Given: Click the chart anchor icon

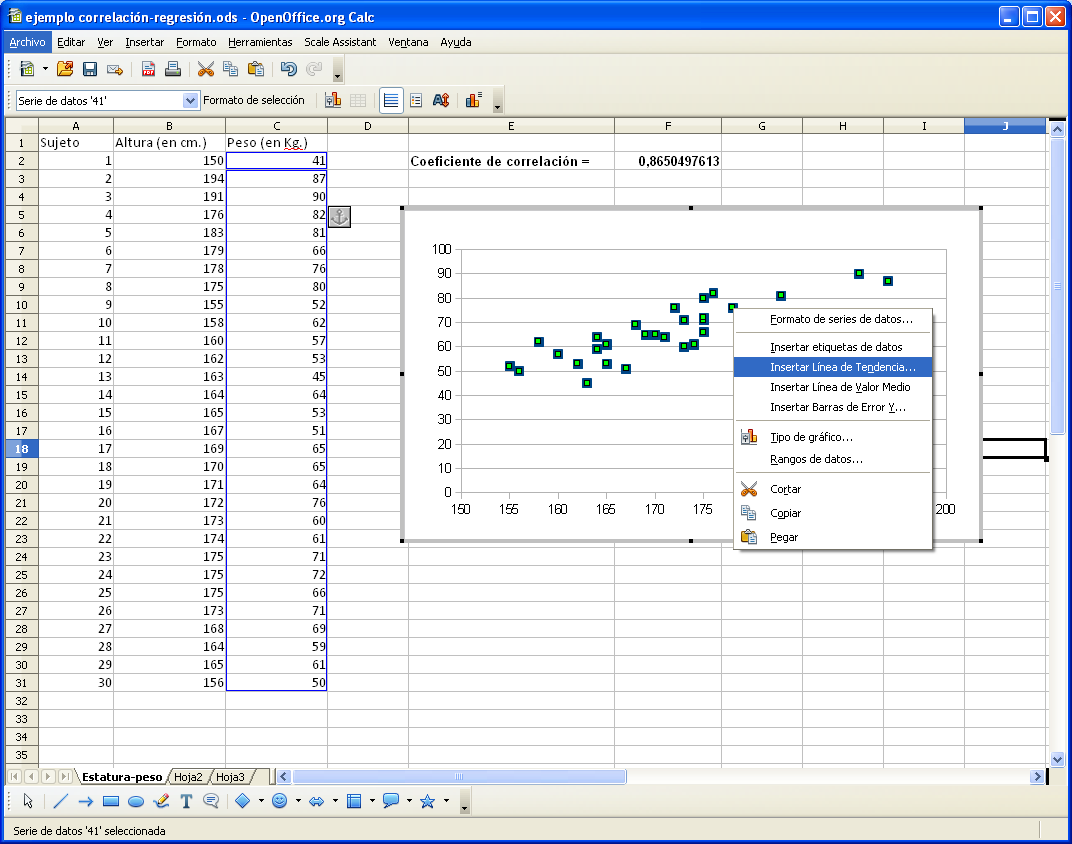Looking at the screenshot, I should [x=340, y=216].
